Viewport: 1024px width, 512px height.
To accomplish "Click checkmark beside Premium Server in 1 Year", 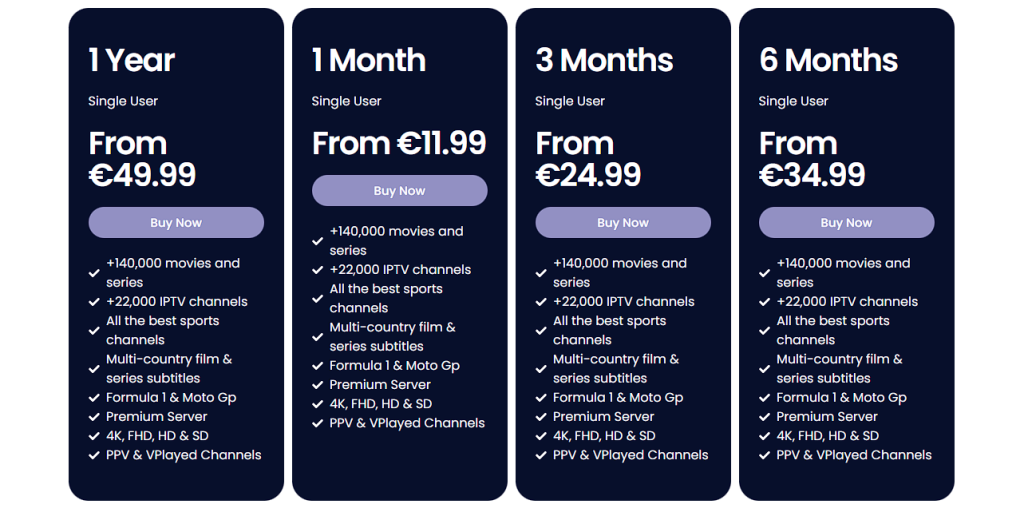I will [95, 417].
